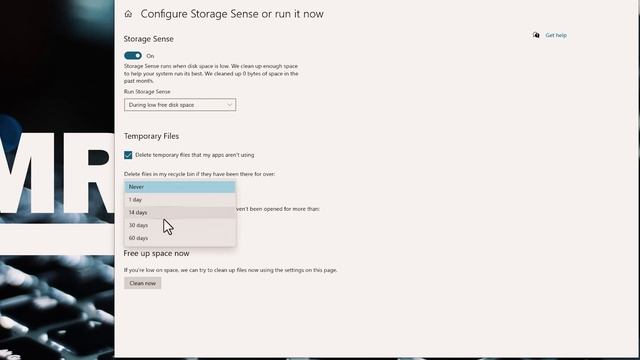Turn off the Storage Sense toggle
The image size is (640, 360).
pyautogui.click(x=133, y=56)
